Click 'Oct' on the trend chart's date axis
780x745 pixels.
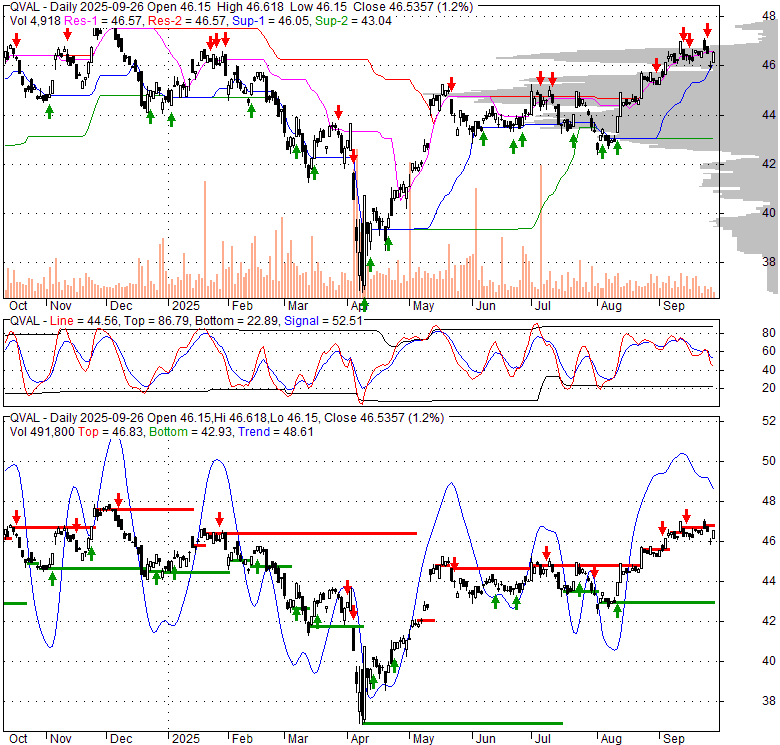(18, 739)
